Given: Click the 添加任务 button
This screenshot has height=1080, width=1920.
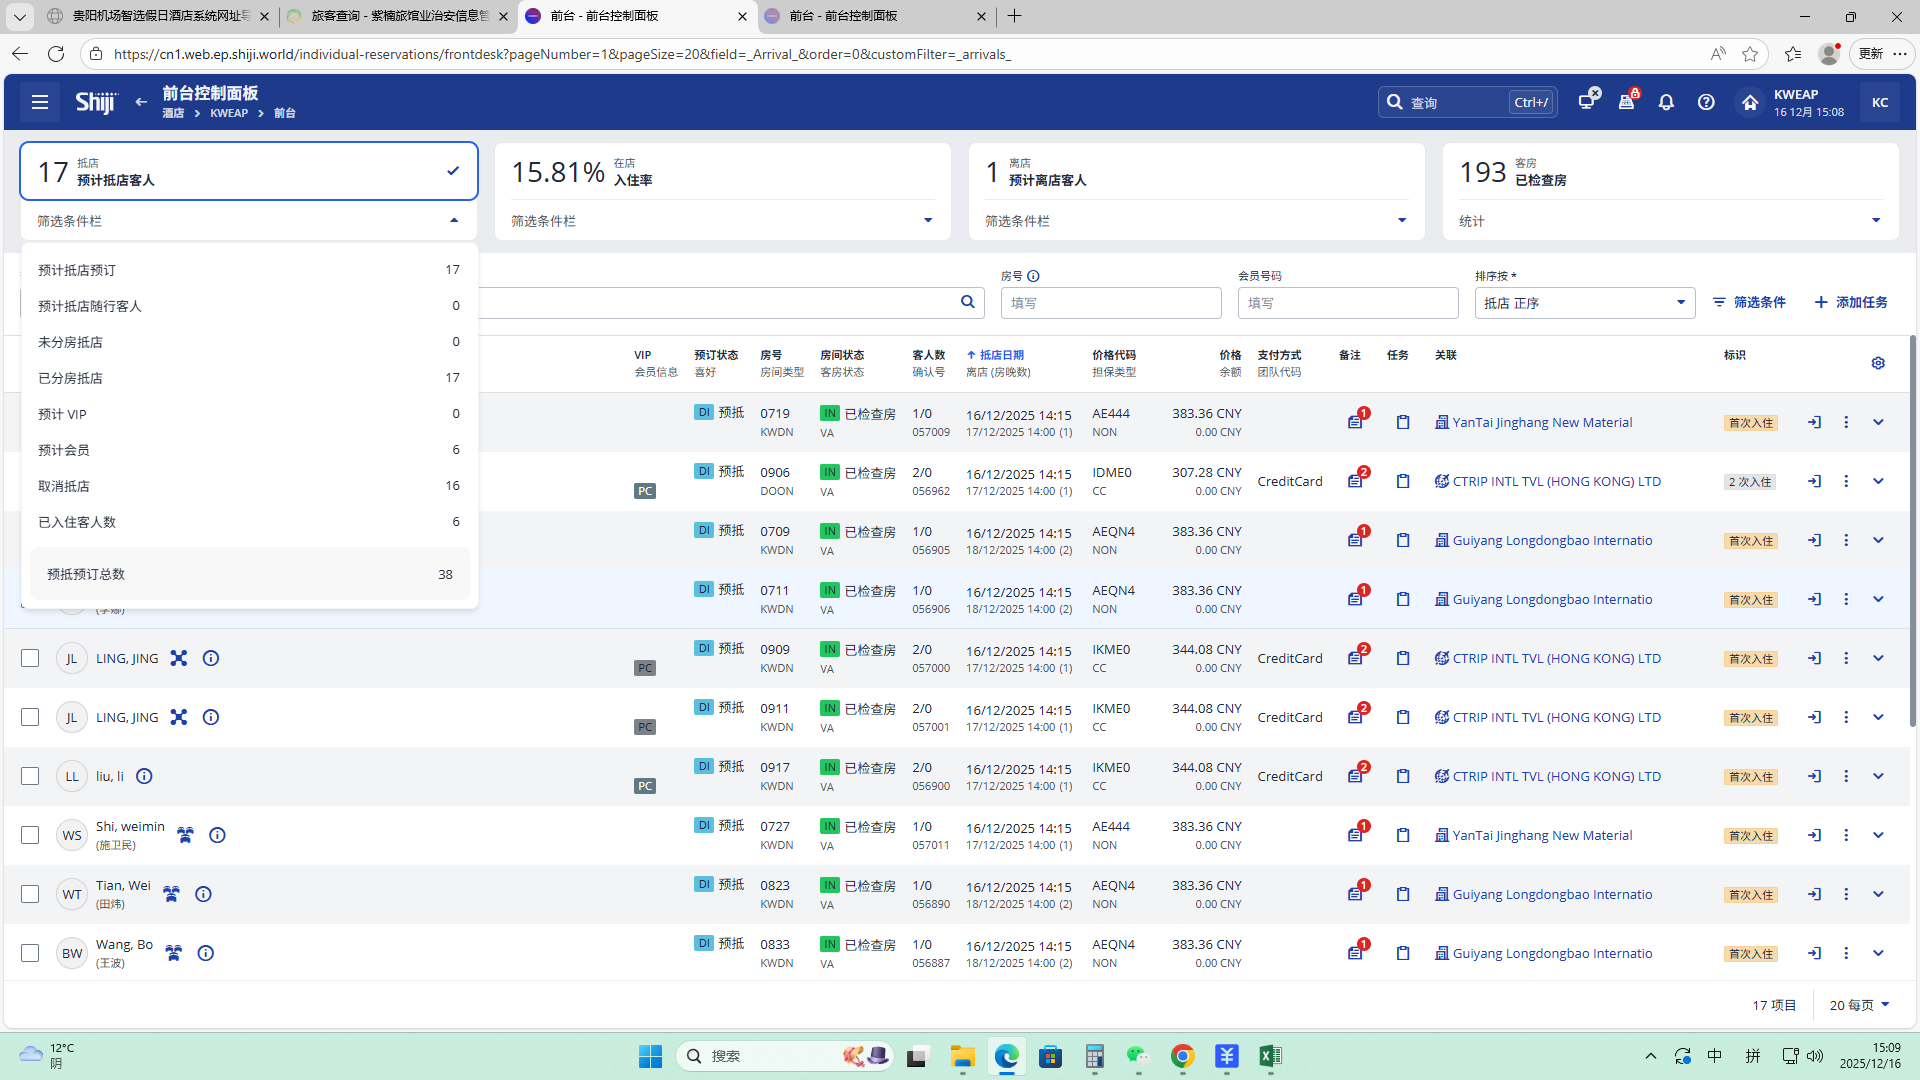Looking at the screenshot, I should click(x=1851, y=302).
